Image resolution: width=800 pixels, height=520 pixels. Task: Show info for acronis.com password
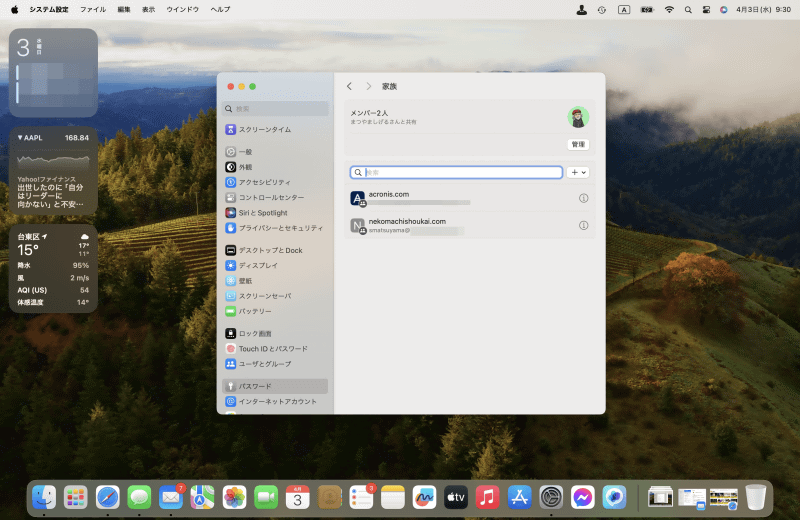click(x=584, y=198)
